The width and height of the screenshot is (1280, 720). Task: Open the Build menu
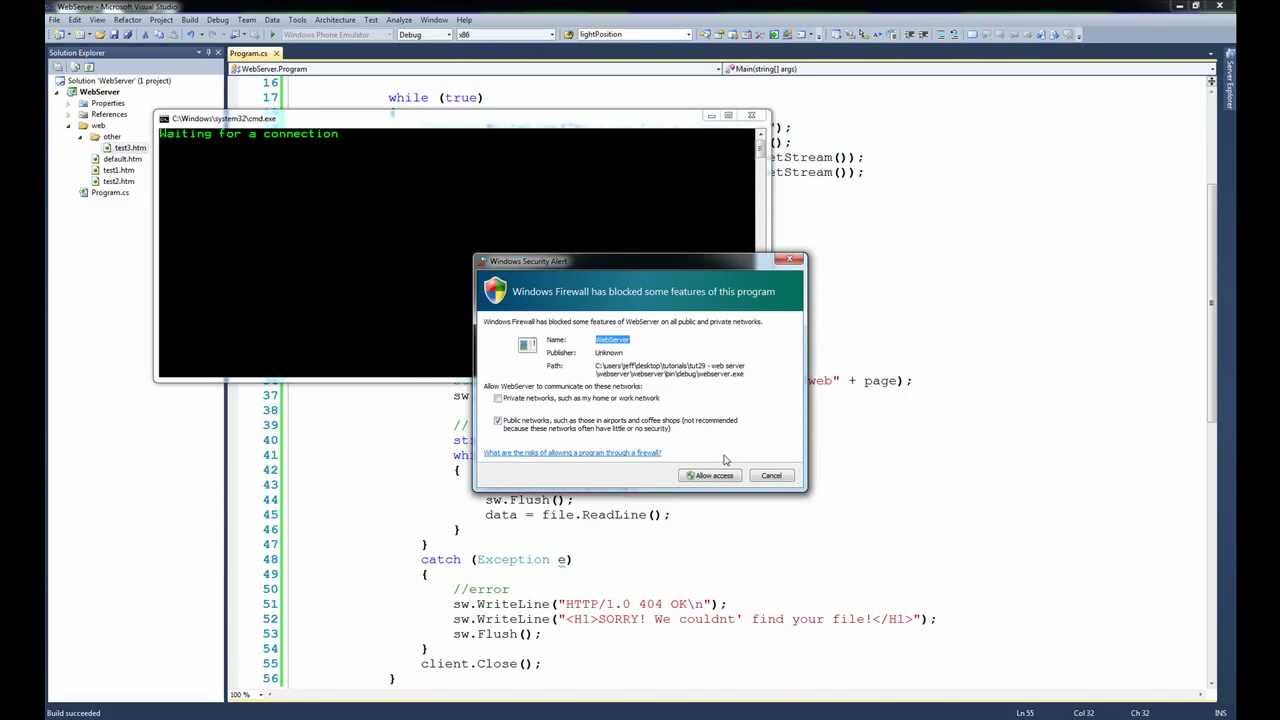(x=190, y=20)
